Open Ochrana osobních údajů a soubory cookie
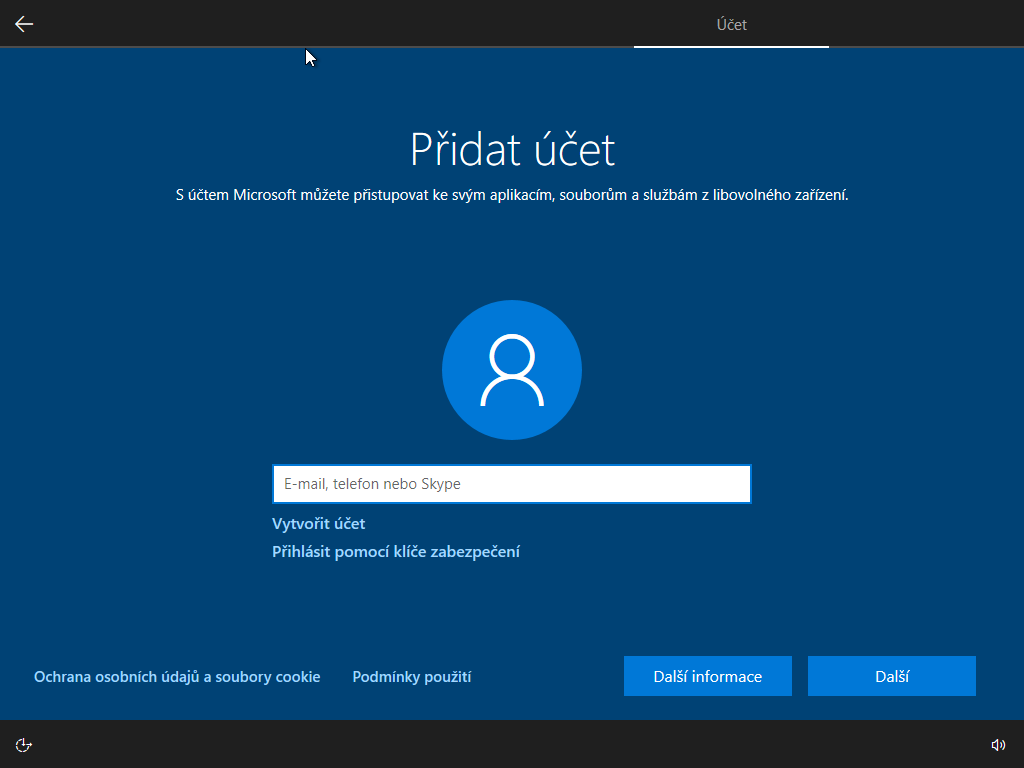The width and height of the screenshot is (1024, 768). point(177,677)
